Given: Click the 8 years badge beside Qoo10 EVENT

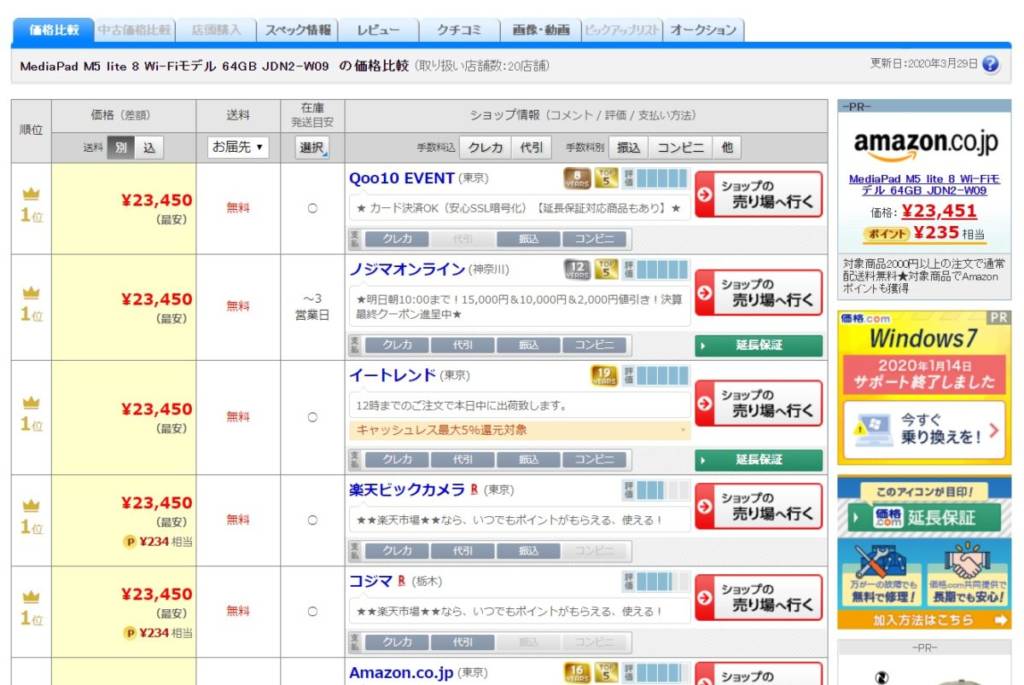Looking at the screenshot, I should pos(577,178).
